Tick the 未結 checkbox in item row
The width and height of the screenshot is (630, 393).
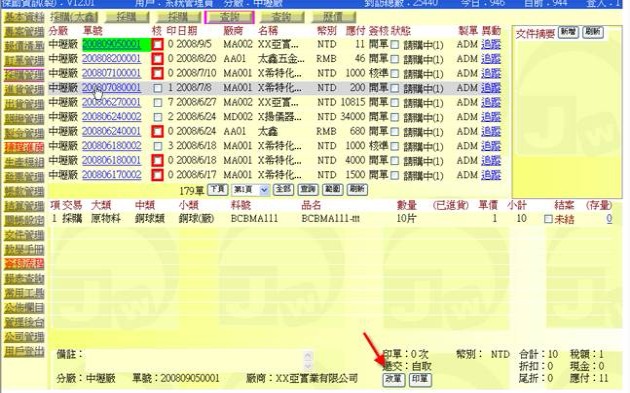tap(548, 219)
